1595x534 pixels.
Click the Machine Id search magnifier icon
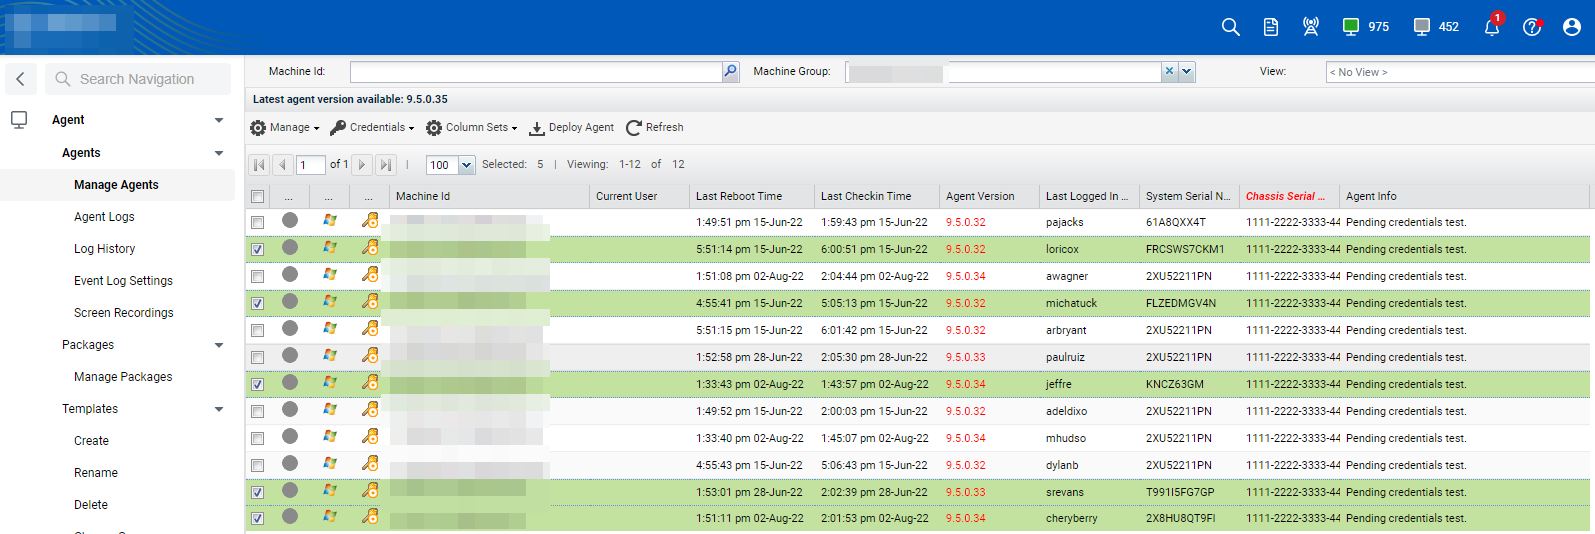click(x=730, y=72)
